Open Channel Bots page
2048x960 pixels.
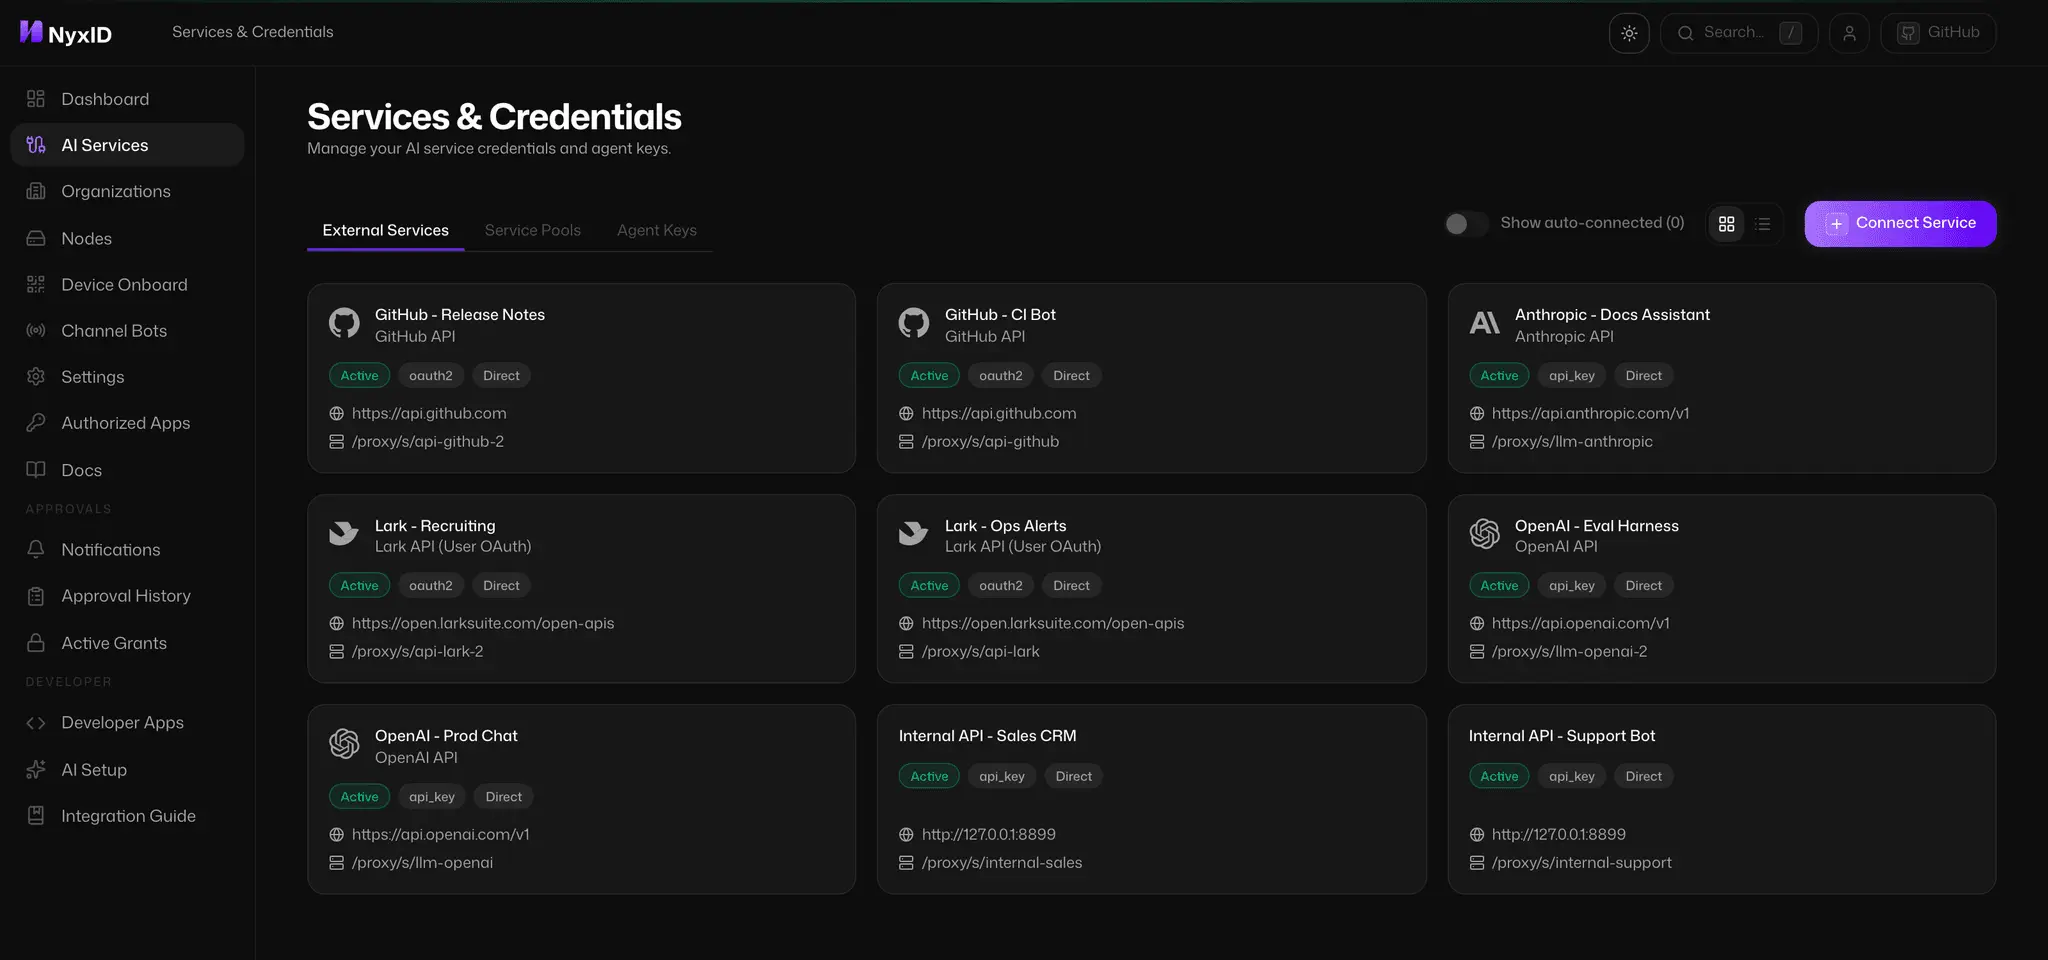127,330
